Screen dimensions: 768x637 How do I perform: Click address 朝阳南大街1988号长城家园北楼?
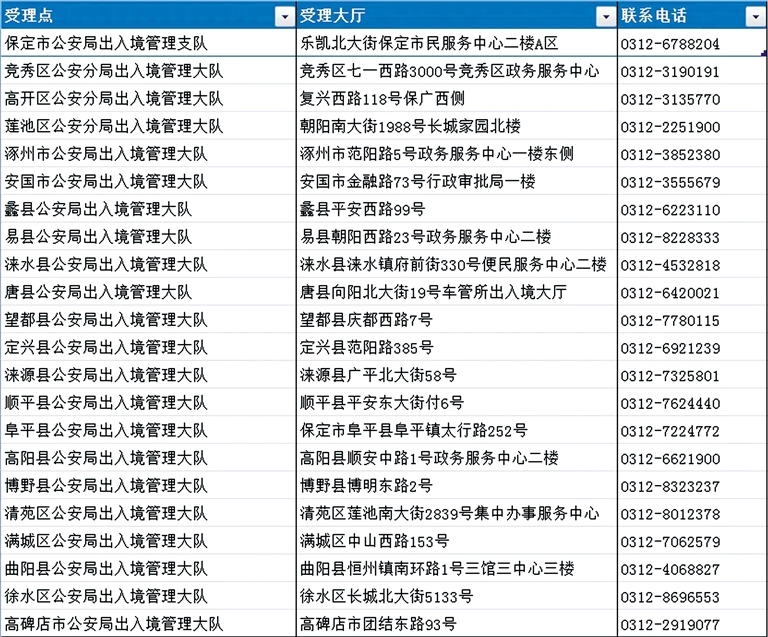click(x=410, y=126)
